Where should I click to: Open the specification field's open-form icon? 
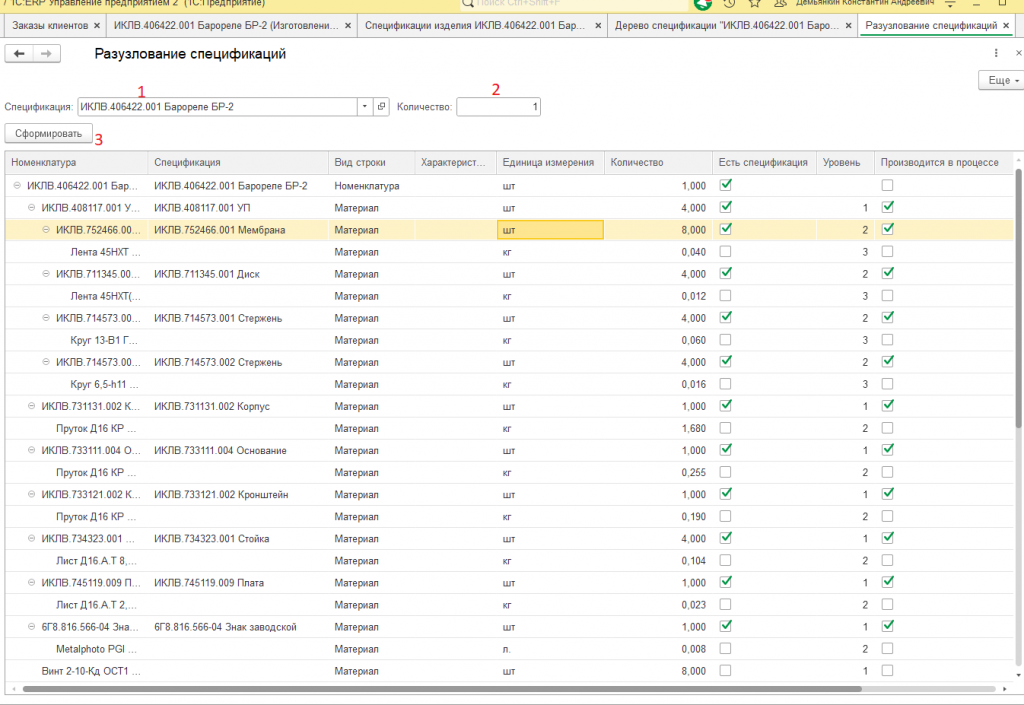[381, 106]
